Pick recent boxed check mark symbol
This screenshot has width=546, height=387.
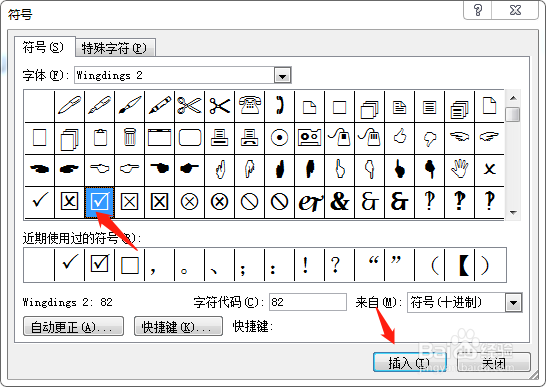click(x=100, y=265)
